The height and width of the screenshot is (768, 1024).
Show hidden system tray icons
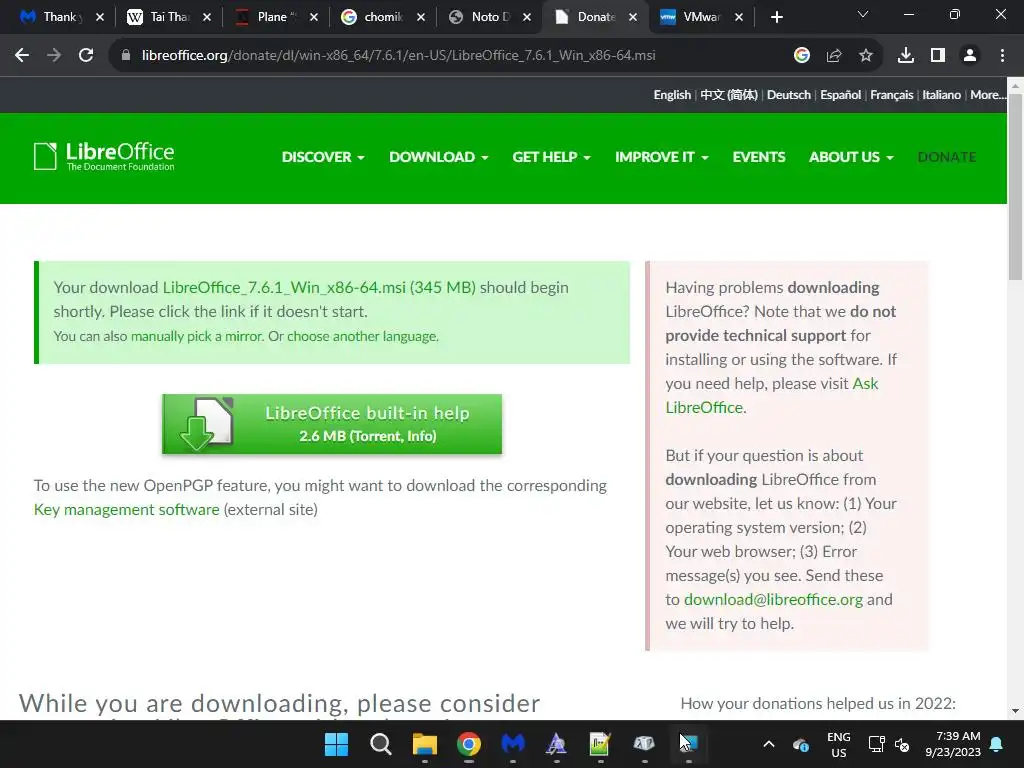click(x=769, y=744)
